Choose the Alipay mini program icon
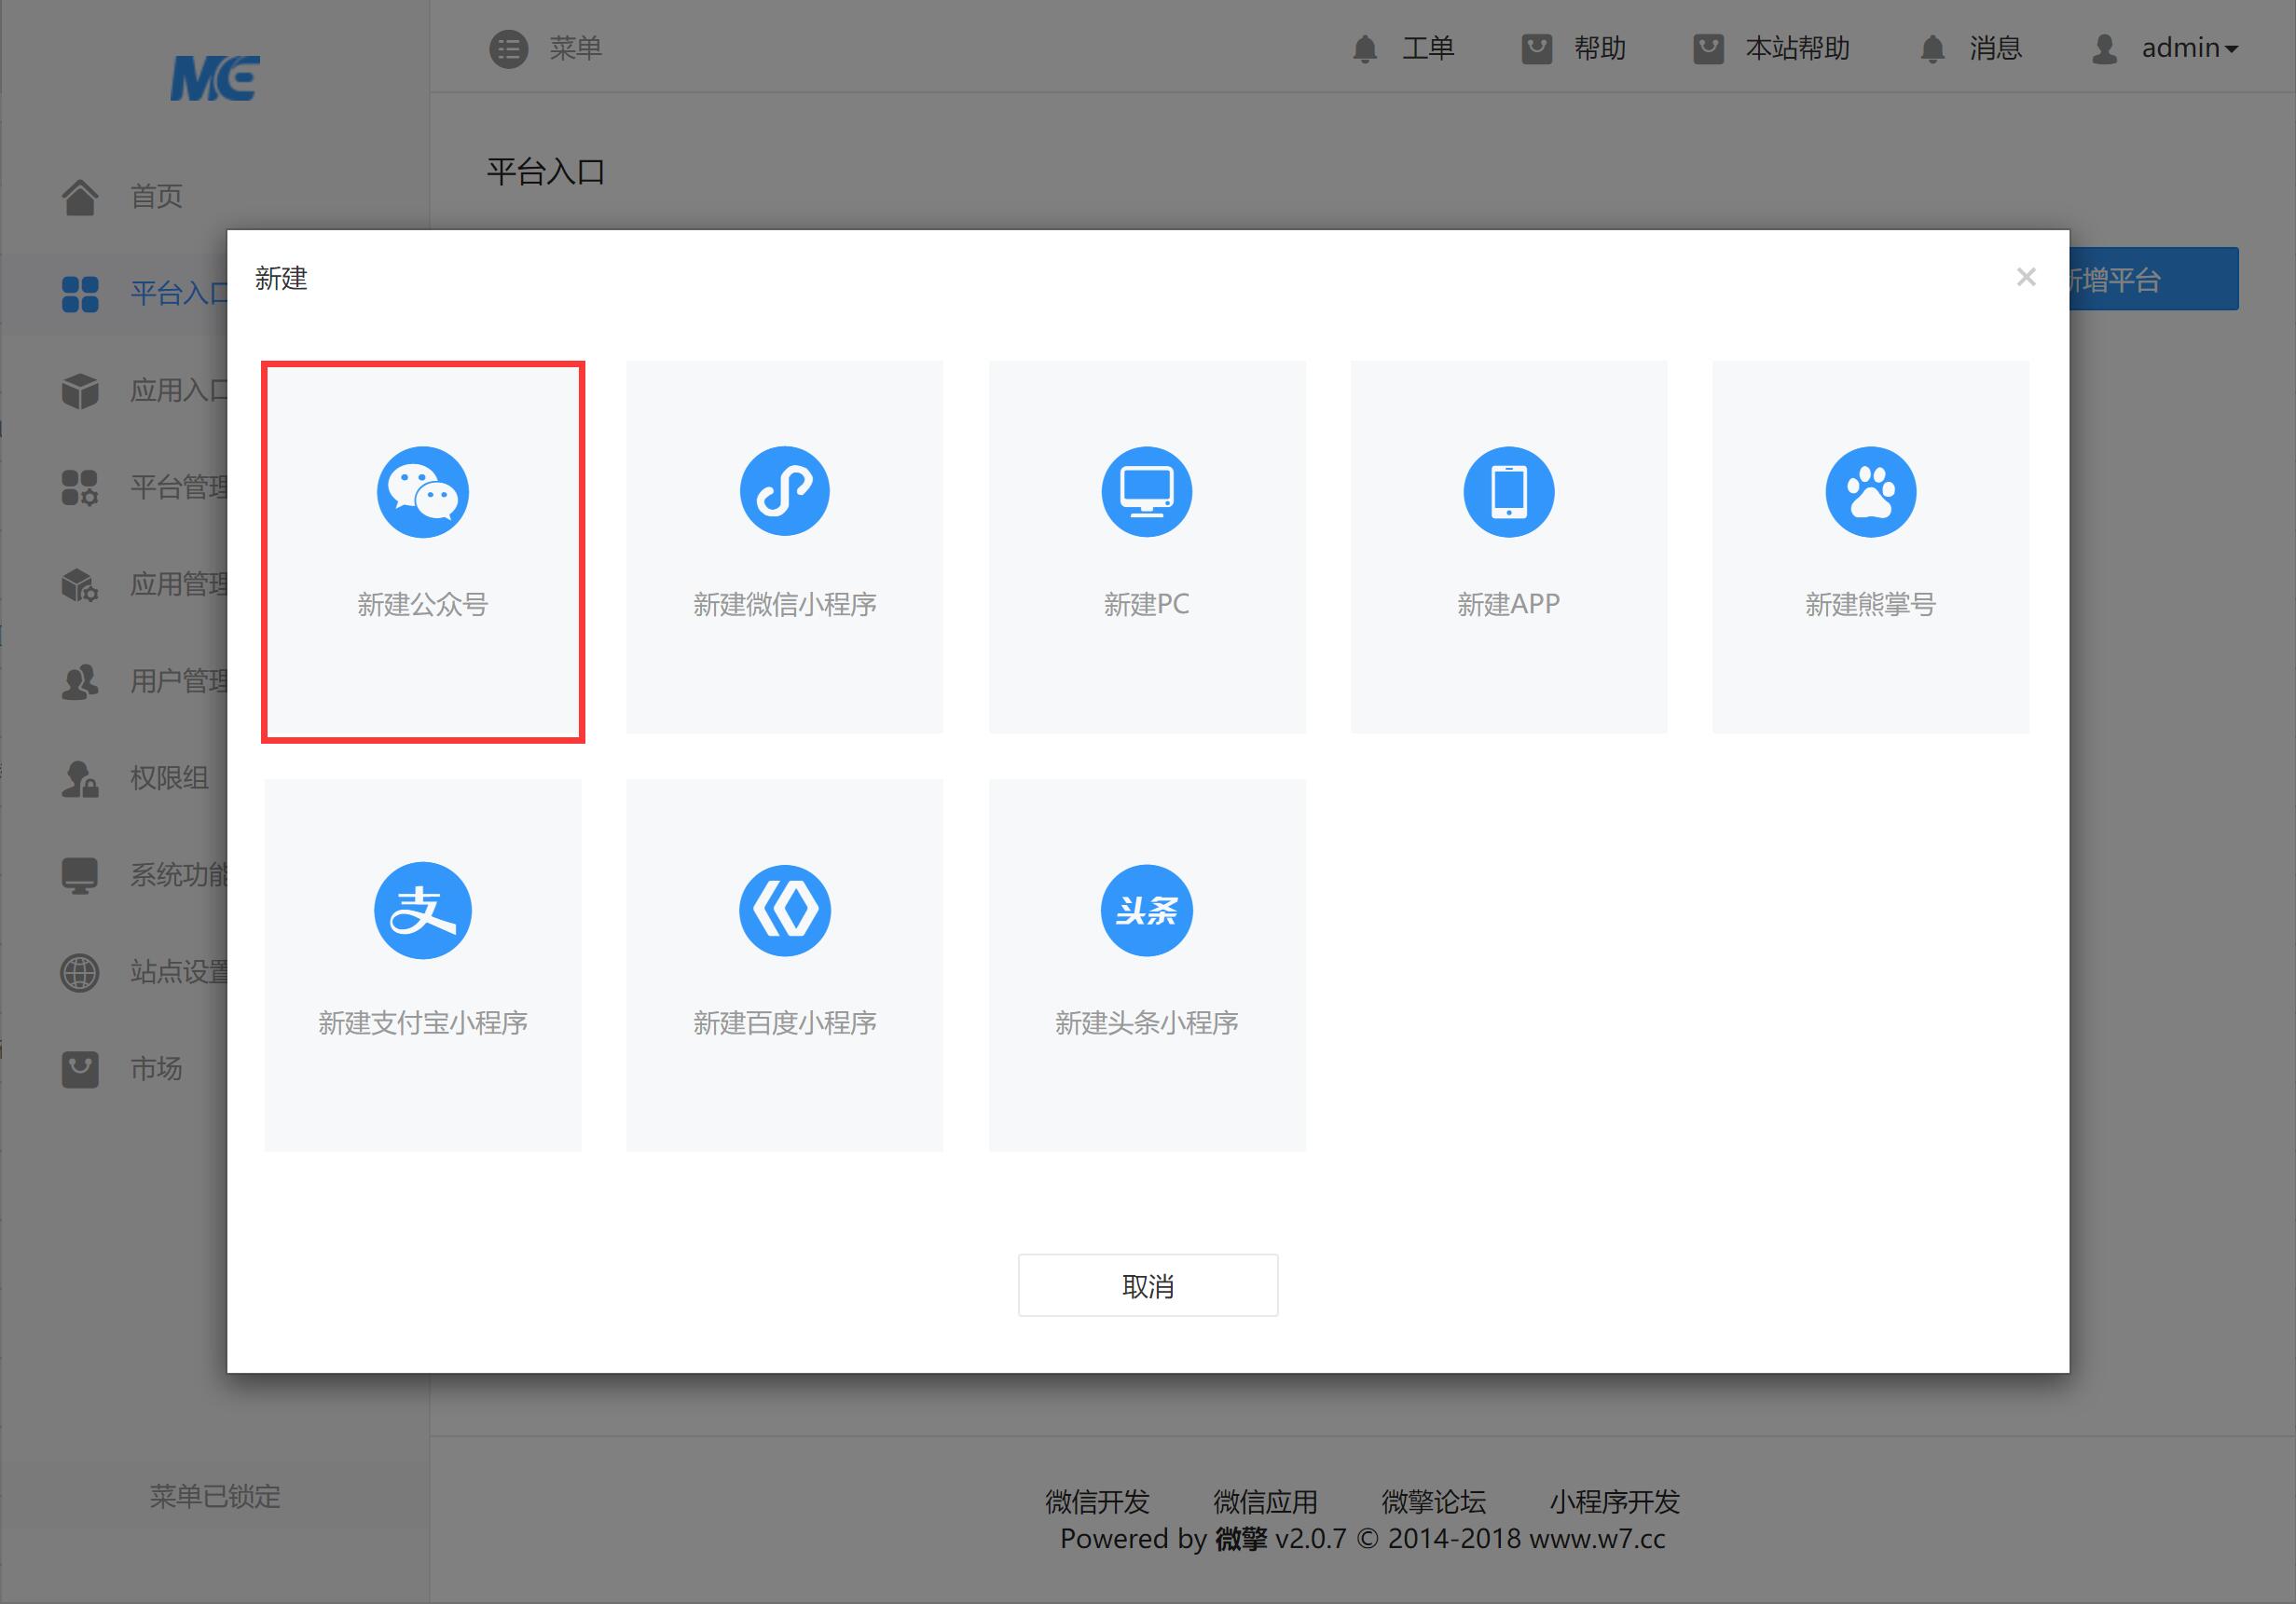This screenshot has height=1604, width=2296. 422,910
